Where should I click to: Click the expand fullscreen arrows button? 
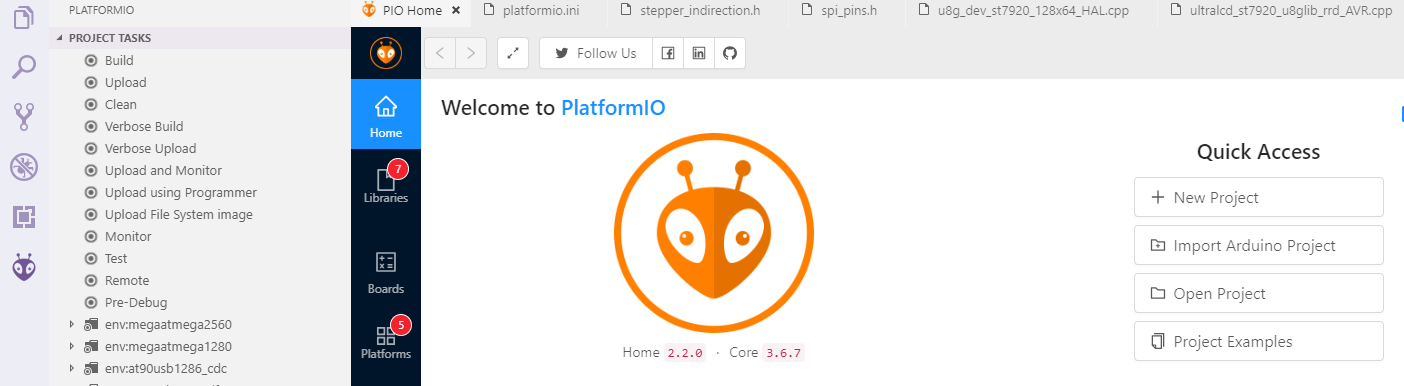(x=513, y=53)
